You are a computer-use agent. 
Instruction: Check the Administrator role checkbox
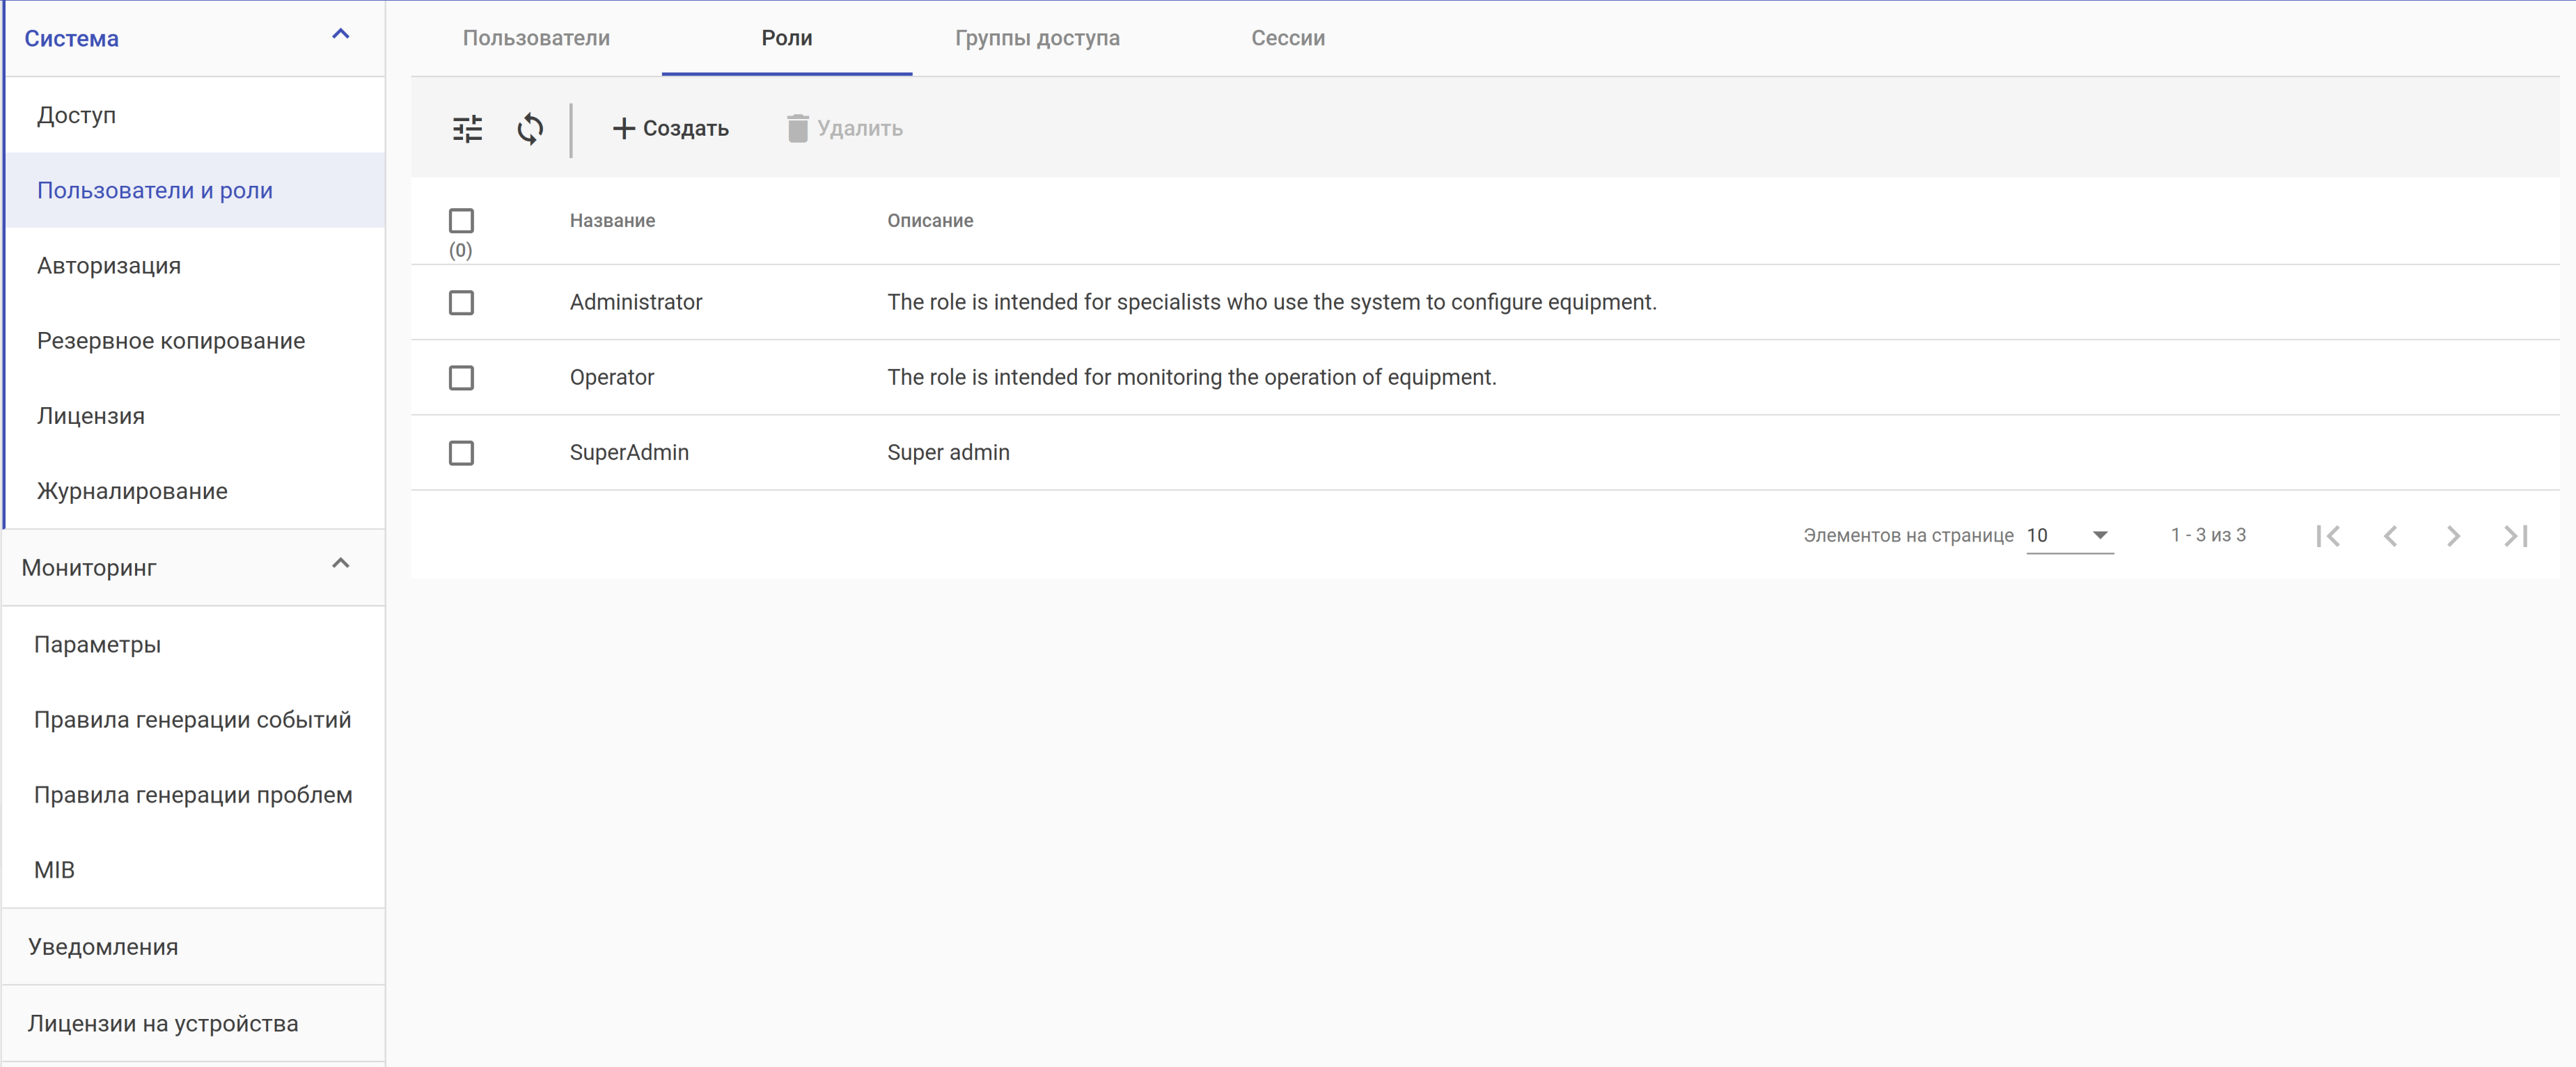(x=461, y=302)
